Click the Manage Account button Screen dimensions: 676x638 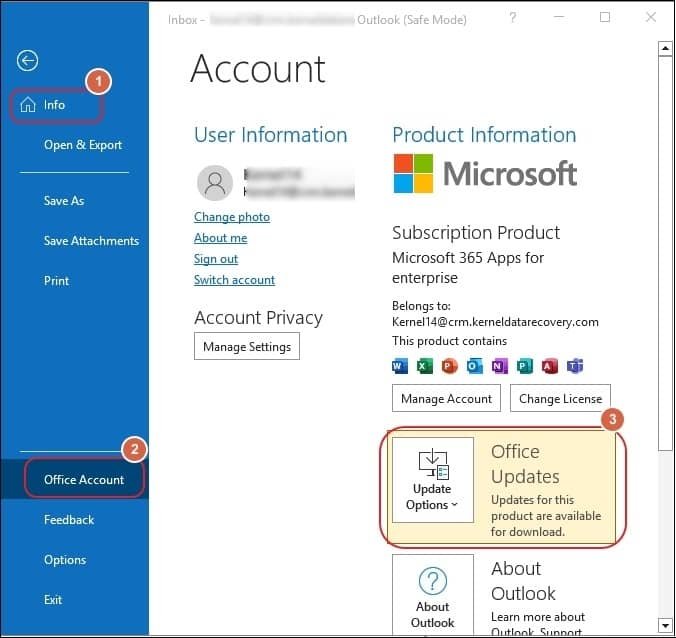pyautogui.click(x=446, y=398)
